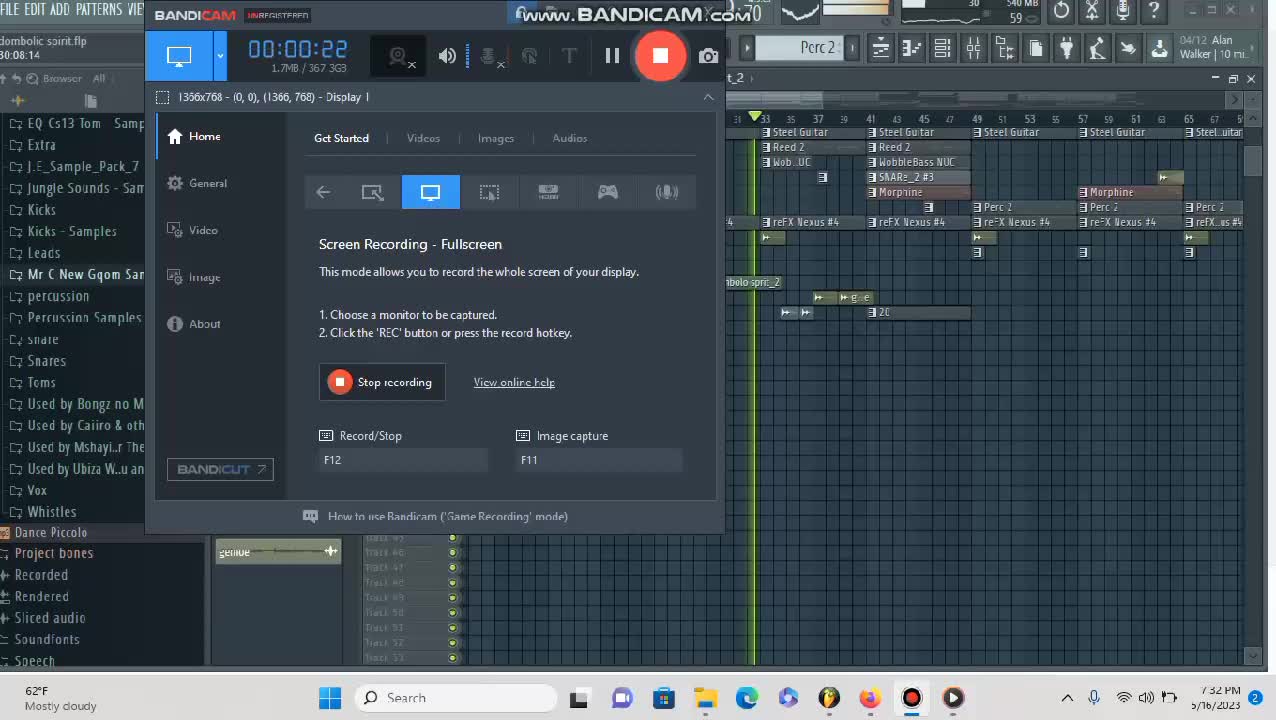Collapse the Bandicam panel with chevron

[x=708, y=97]
